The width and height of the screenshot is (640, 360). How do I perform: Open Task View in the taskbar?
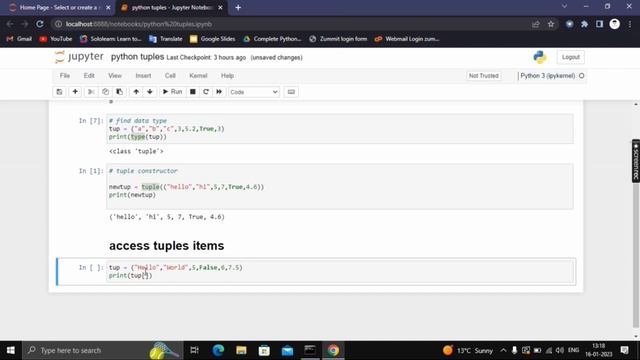coord(194,350)
